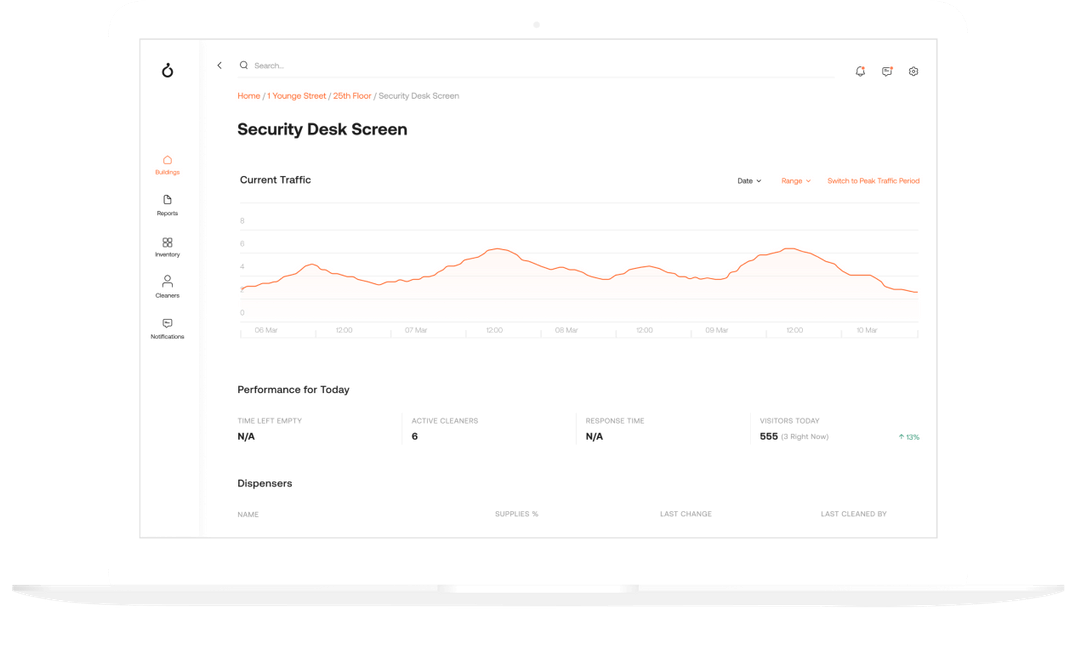Sort dispensers by Supplies % column
Image resolution: width=1080 pixels, height=665 pixels.
517,514
